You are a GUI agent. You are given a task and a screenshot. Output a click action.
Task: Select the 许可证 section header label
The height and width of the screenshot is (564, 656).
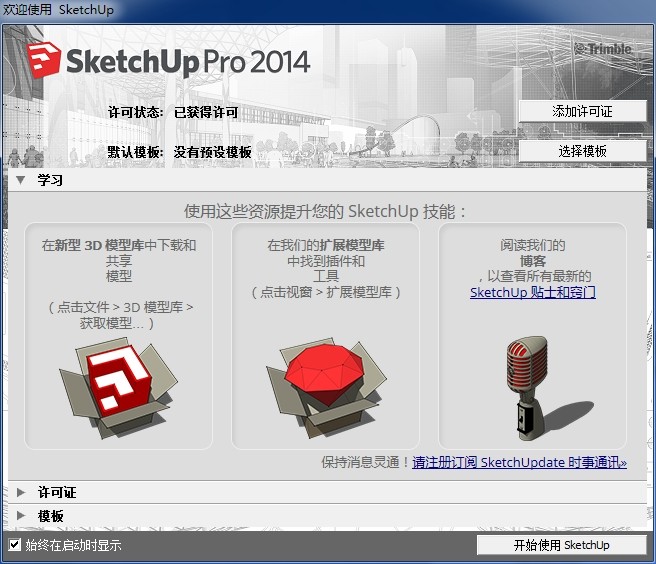click(x=57, y=492)
